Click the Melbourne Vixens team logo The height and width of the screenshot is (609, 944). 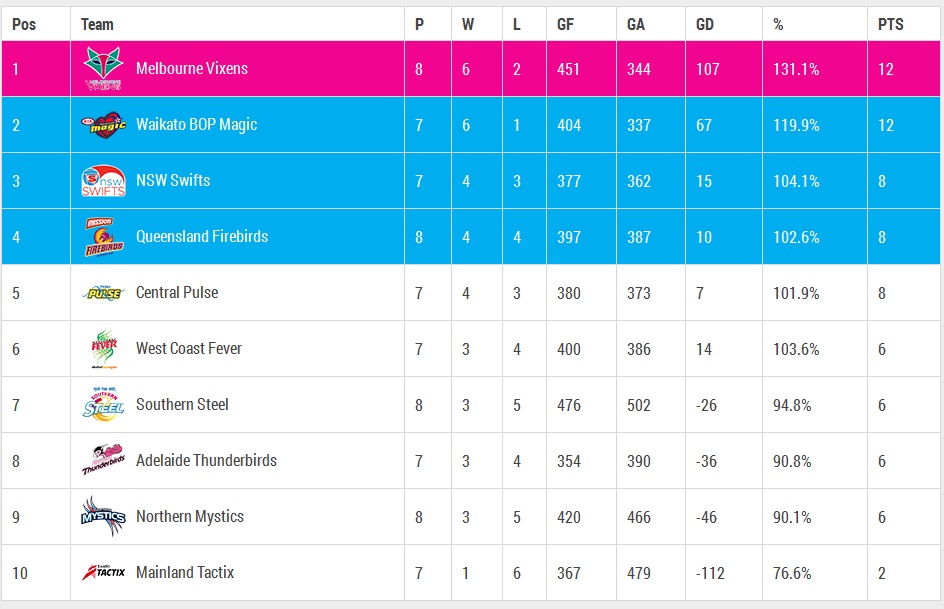pyautogui.click(x=103, y=69)
